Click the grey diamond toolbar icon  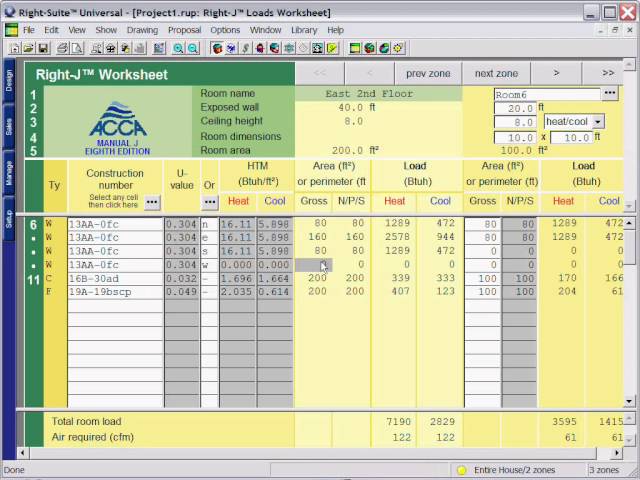tap(303, 48)
